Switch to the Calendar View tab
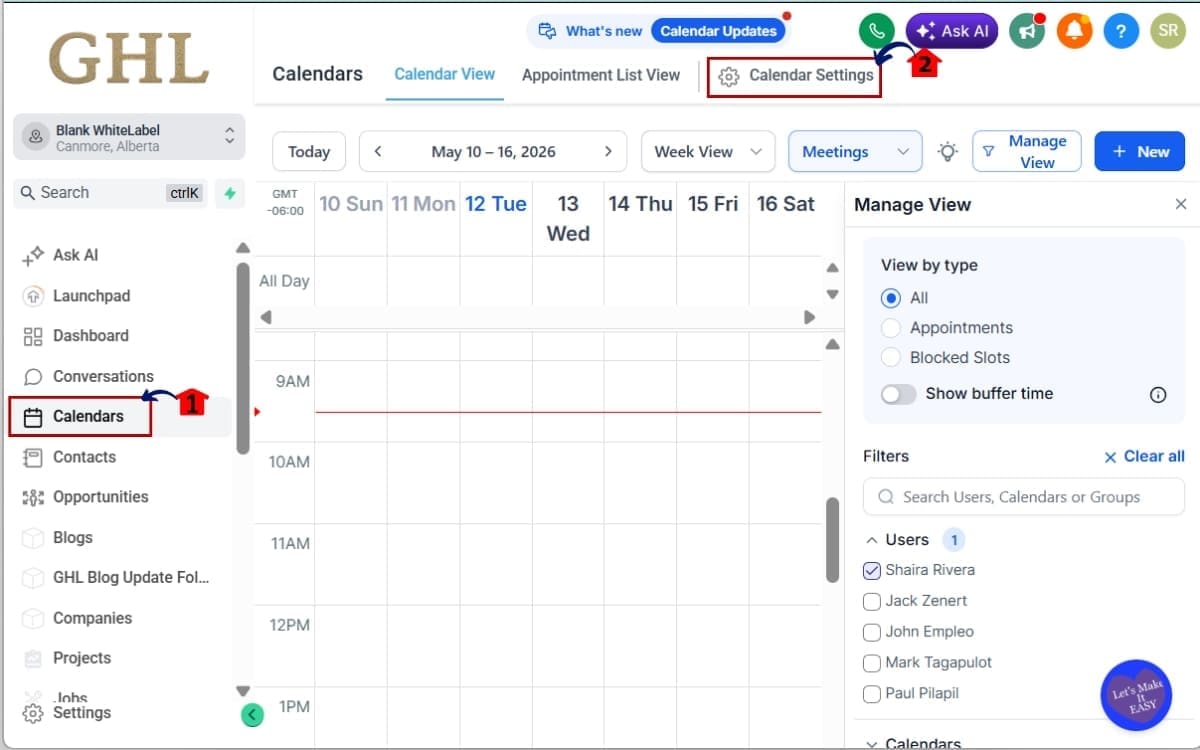 [x=445, y=74]
